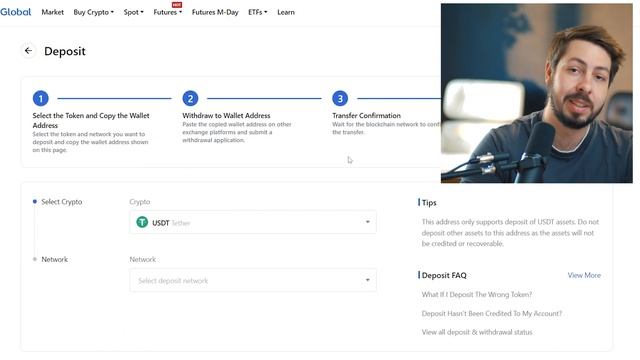Screen dimensions: 640x360
Task: Click the Deposit page title
Action: tap(65, 51)
